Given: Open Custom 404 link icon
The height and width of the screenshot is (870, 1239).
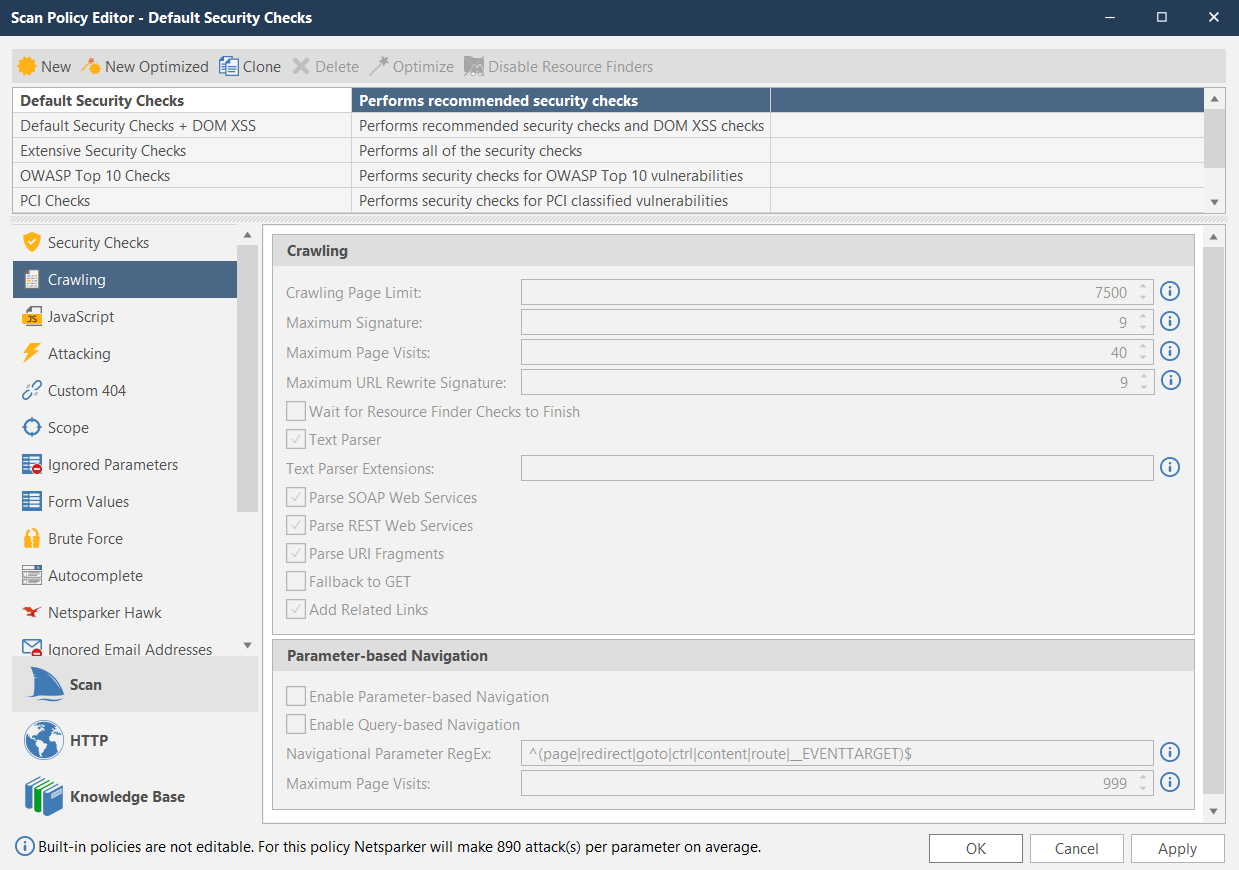Looking at the screenshot, I should 31,391.
